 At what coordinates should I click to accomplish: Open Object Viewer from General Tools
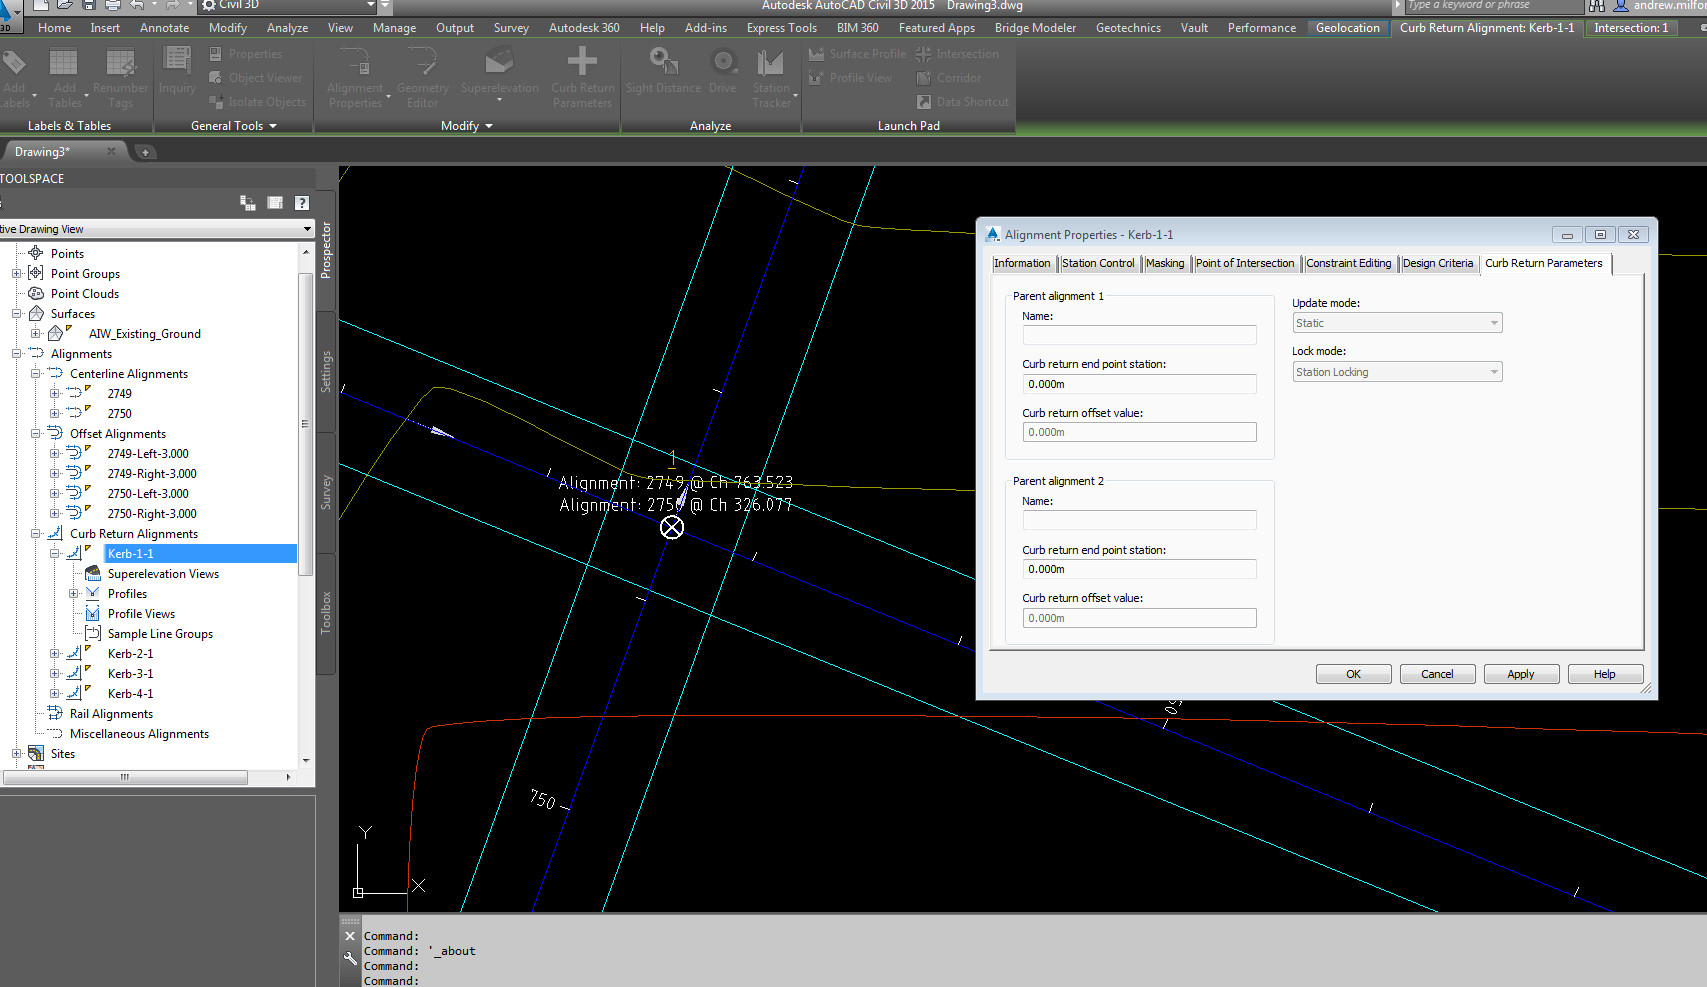tap(255, 78)
